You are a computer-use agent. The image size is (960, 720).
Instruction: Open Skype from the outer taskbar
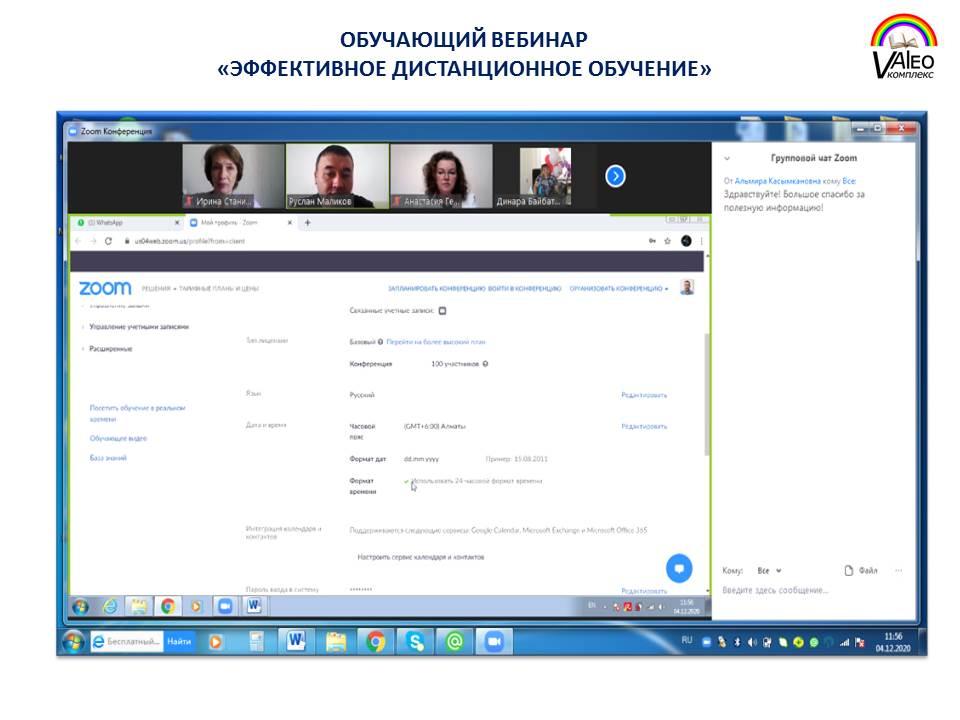pyautogui.click(x=415, y=642)
